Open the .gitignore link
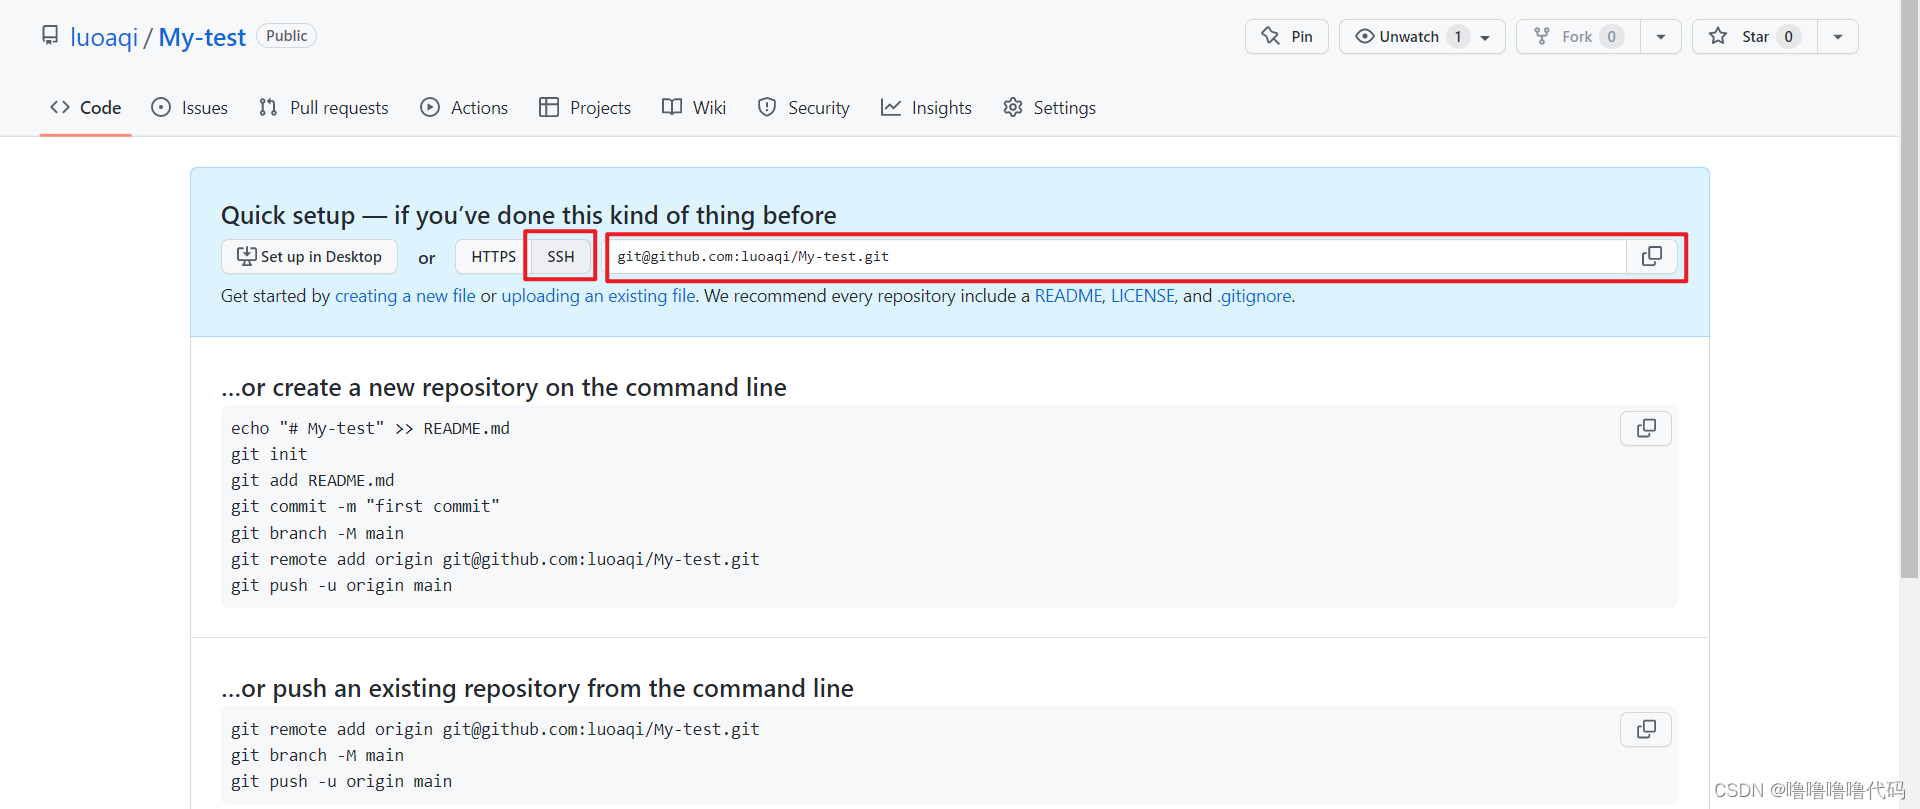The image size is (1920, 809). [x=1254, y=296]
